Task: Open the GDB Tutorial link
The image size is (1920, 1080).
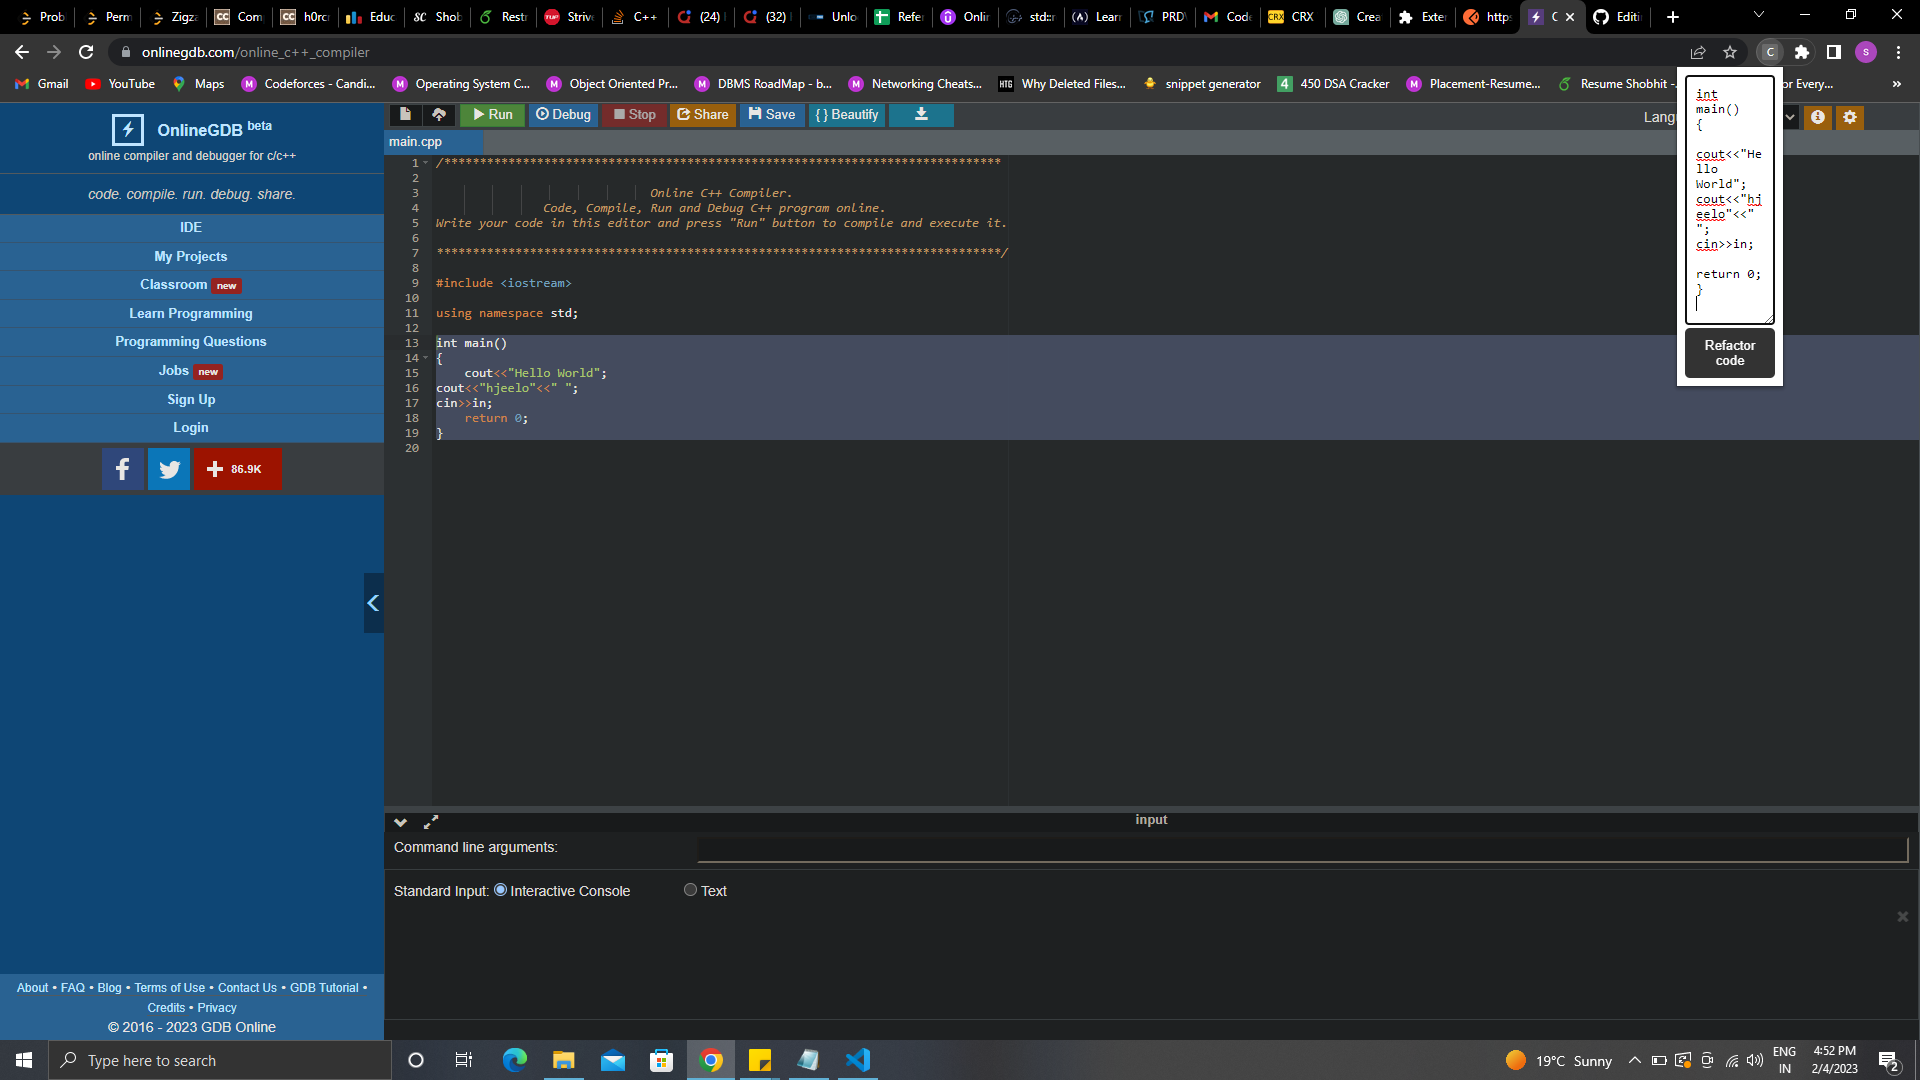Action: [324, 987]
